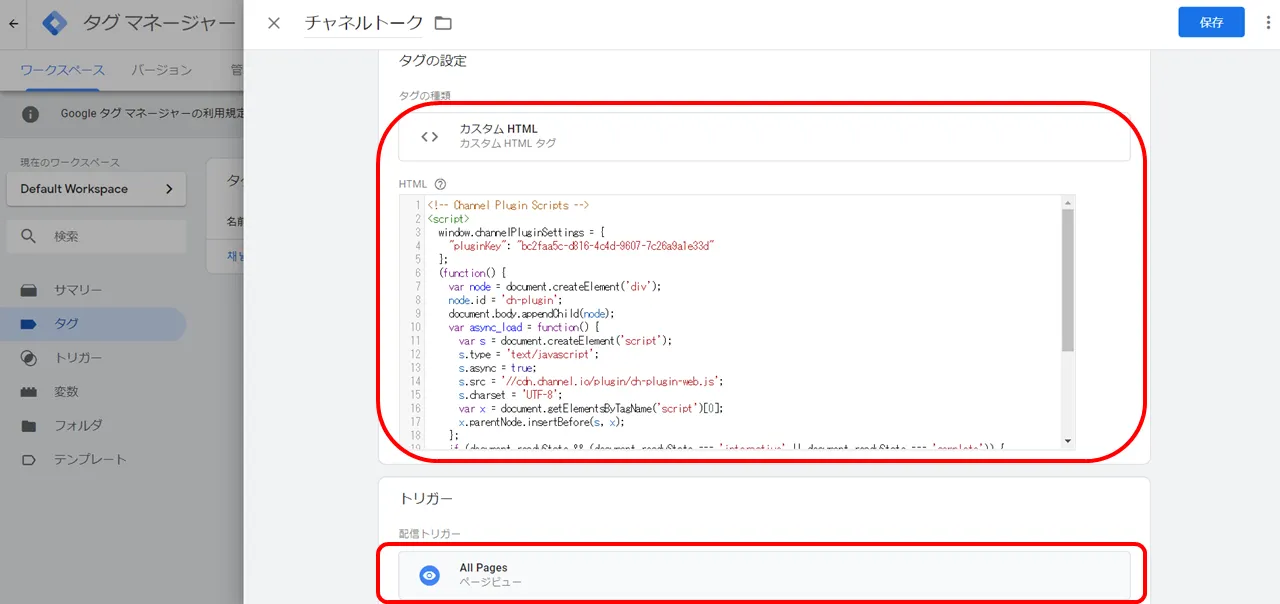
Task: Click the info icon beside Google タグ マネージャーの利用規定
Action: pyautogui.click(x=30, y=114)
